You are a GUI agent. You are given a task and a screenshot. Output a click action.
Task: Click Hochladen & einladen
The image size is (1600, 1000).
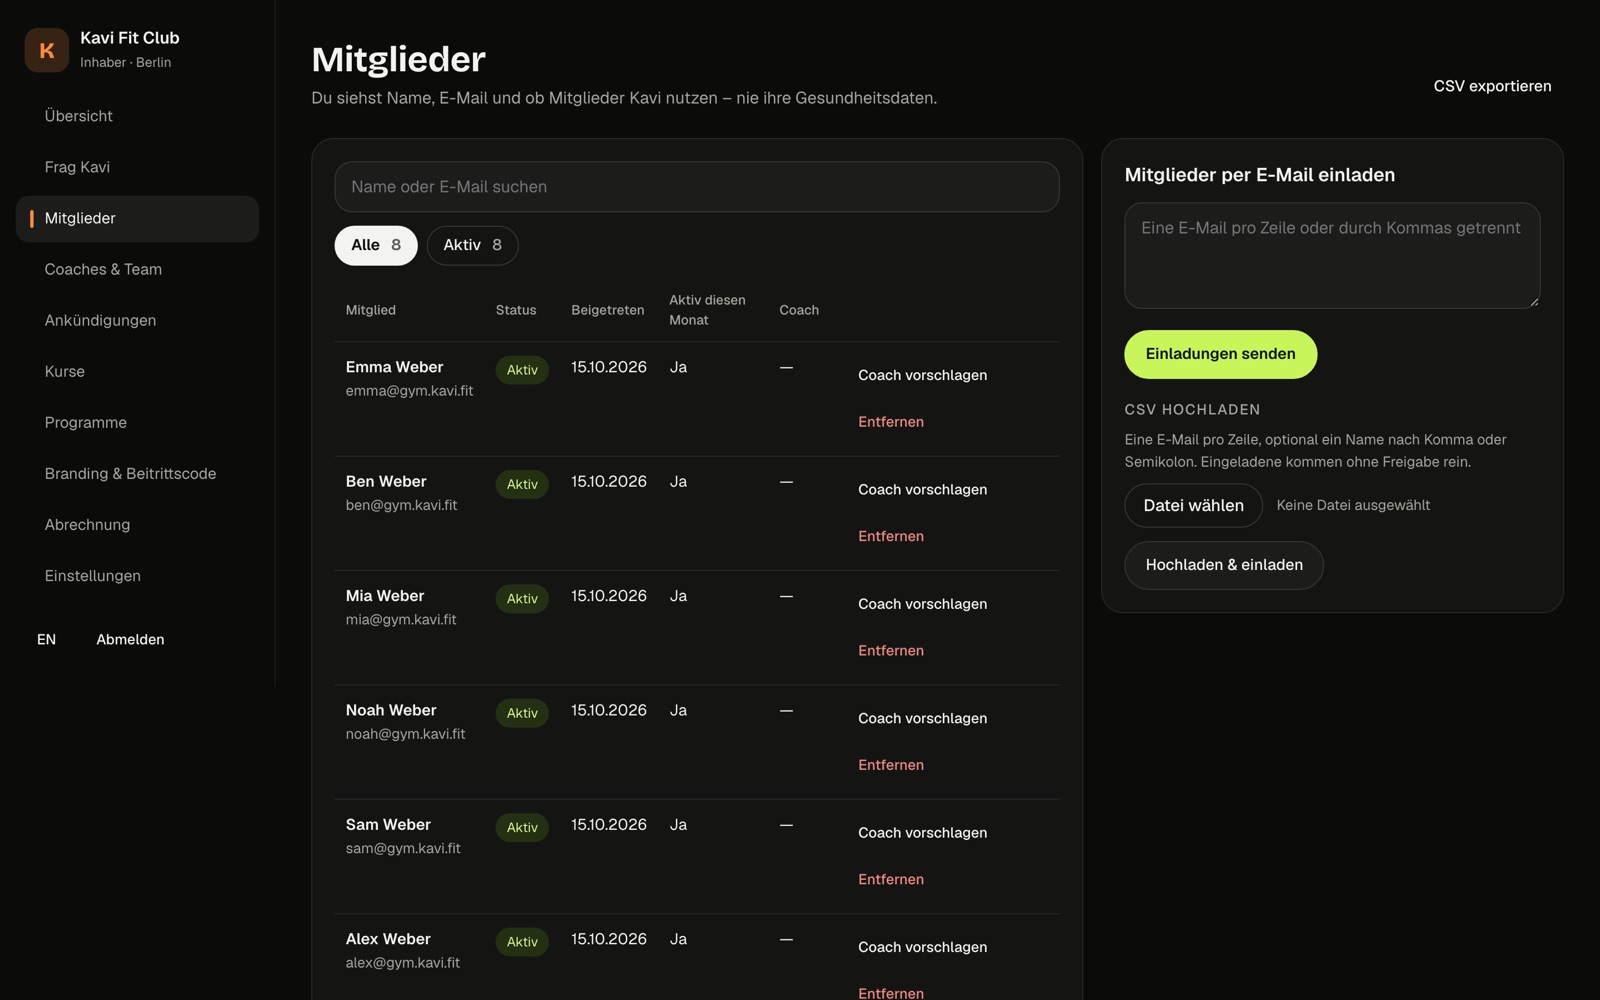point(1224,565)
